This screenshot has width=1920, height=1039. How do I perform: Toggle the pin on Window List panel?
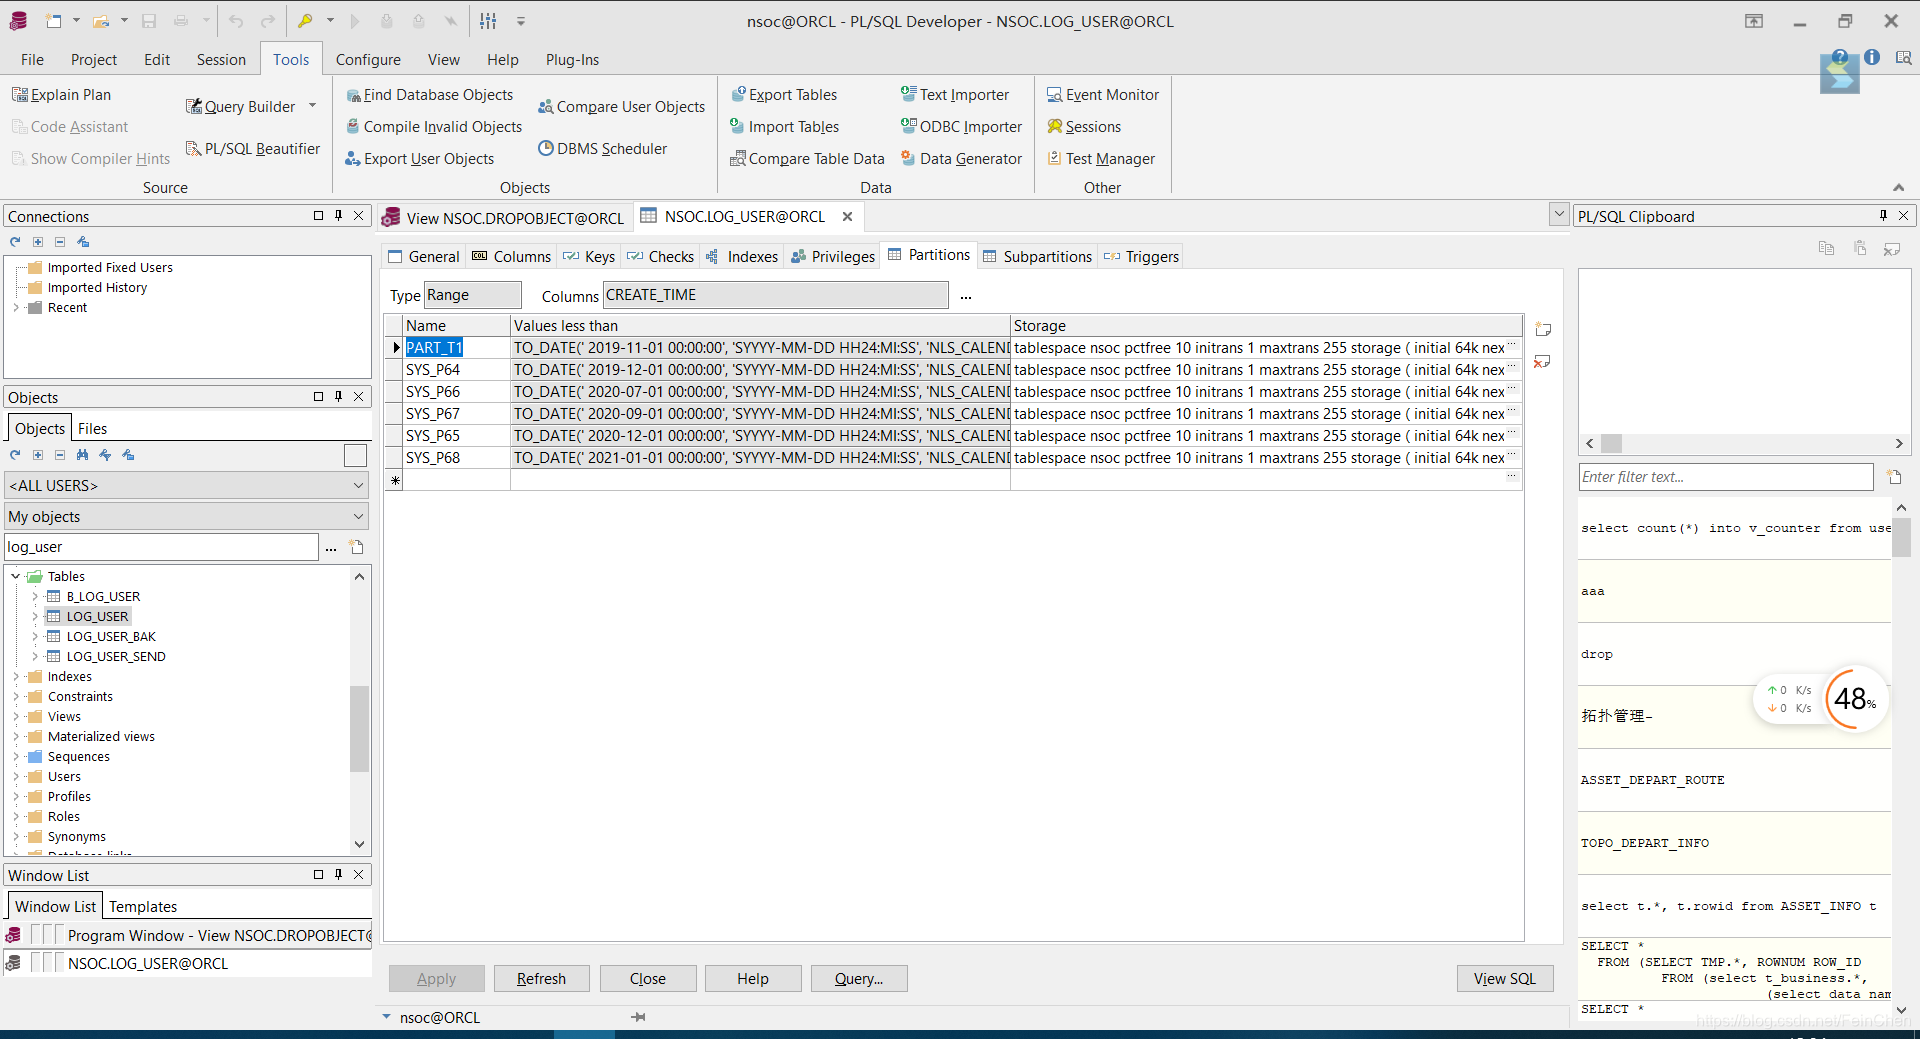[338, 874]
